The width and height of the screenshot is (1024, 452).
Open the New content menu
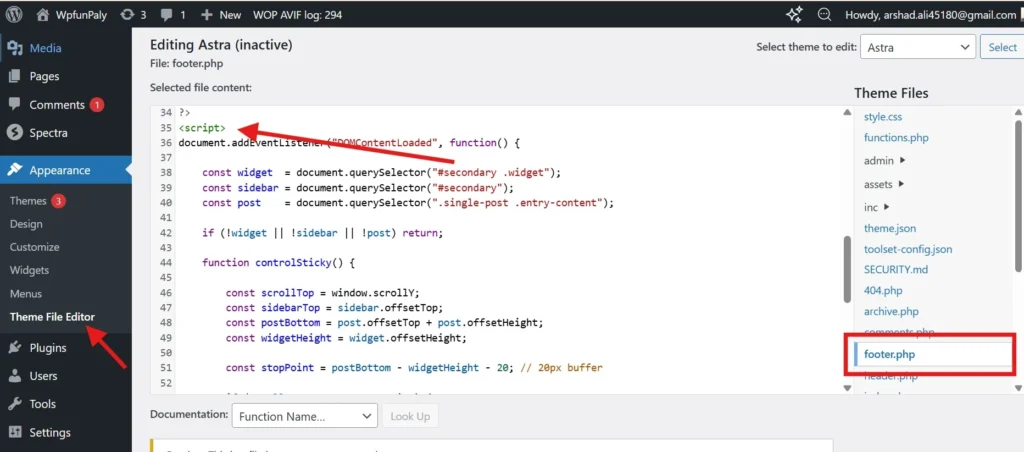pyautogui.click(x=220, y=14)
